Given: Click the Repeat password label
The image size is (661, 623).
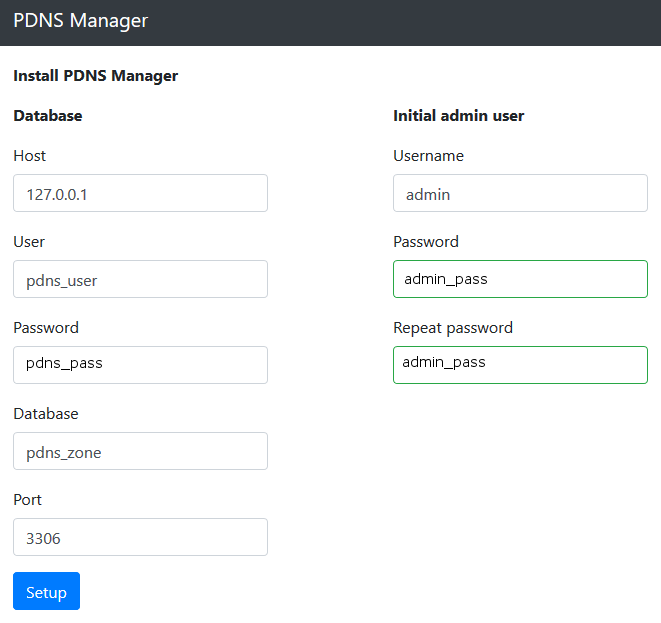Looking at the screenshot, I should coord(452,328).
